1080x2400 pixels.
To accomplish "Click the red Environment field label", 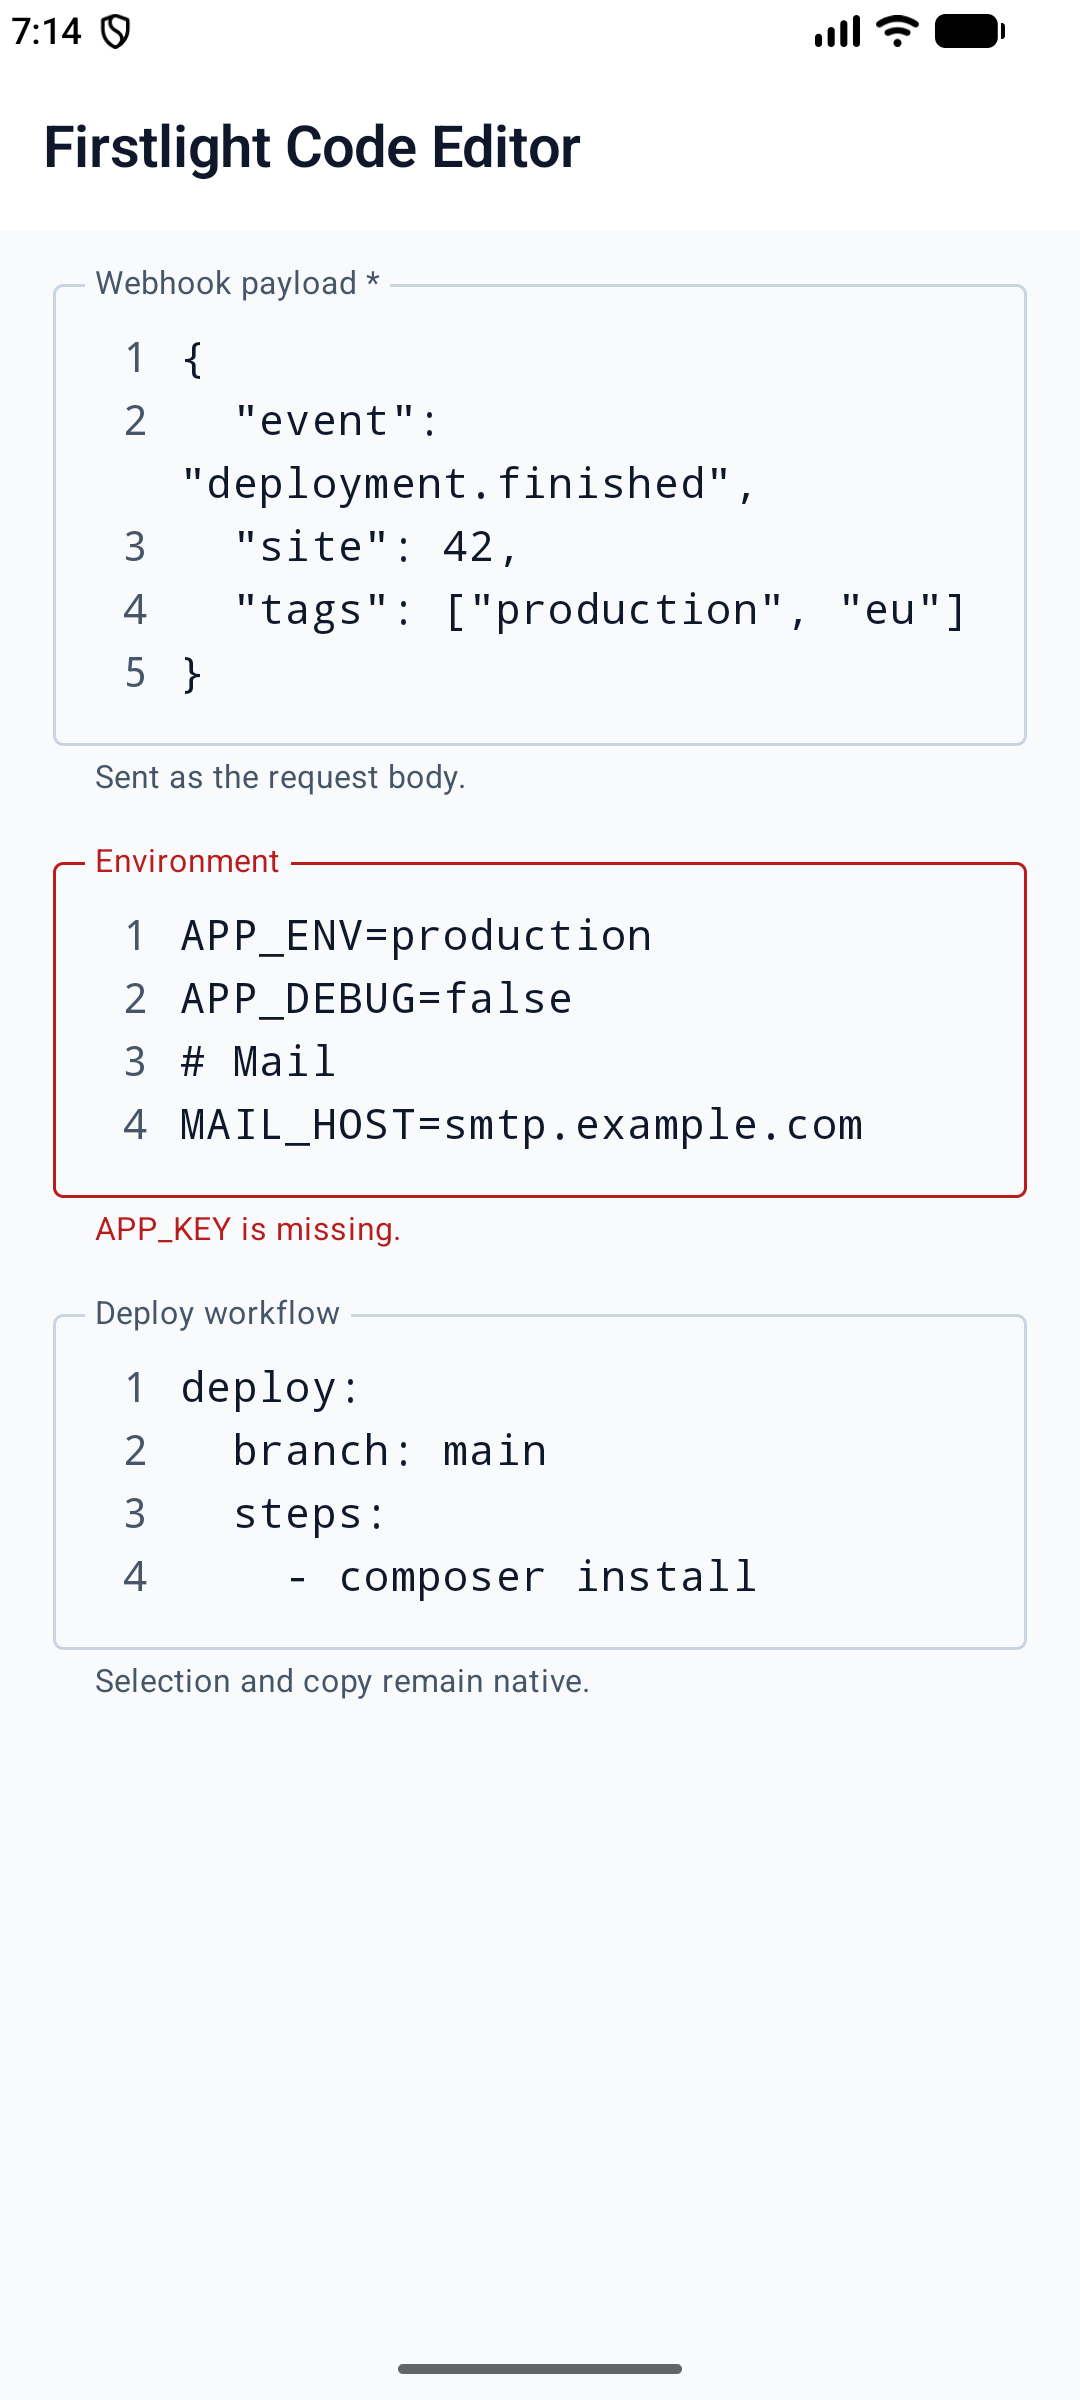I will pyautogui.click(x=187, y=861).
